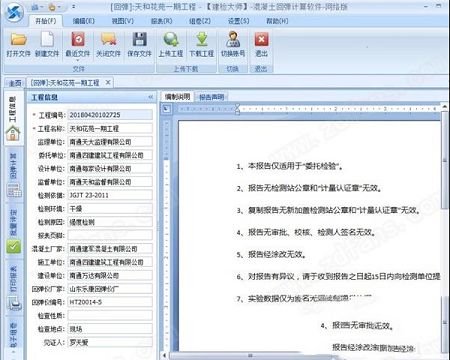Click the line '5、报告经涂改无效'
This screenshot has width=450, height=360.
pos(271,254)
